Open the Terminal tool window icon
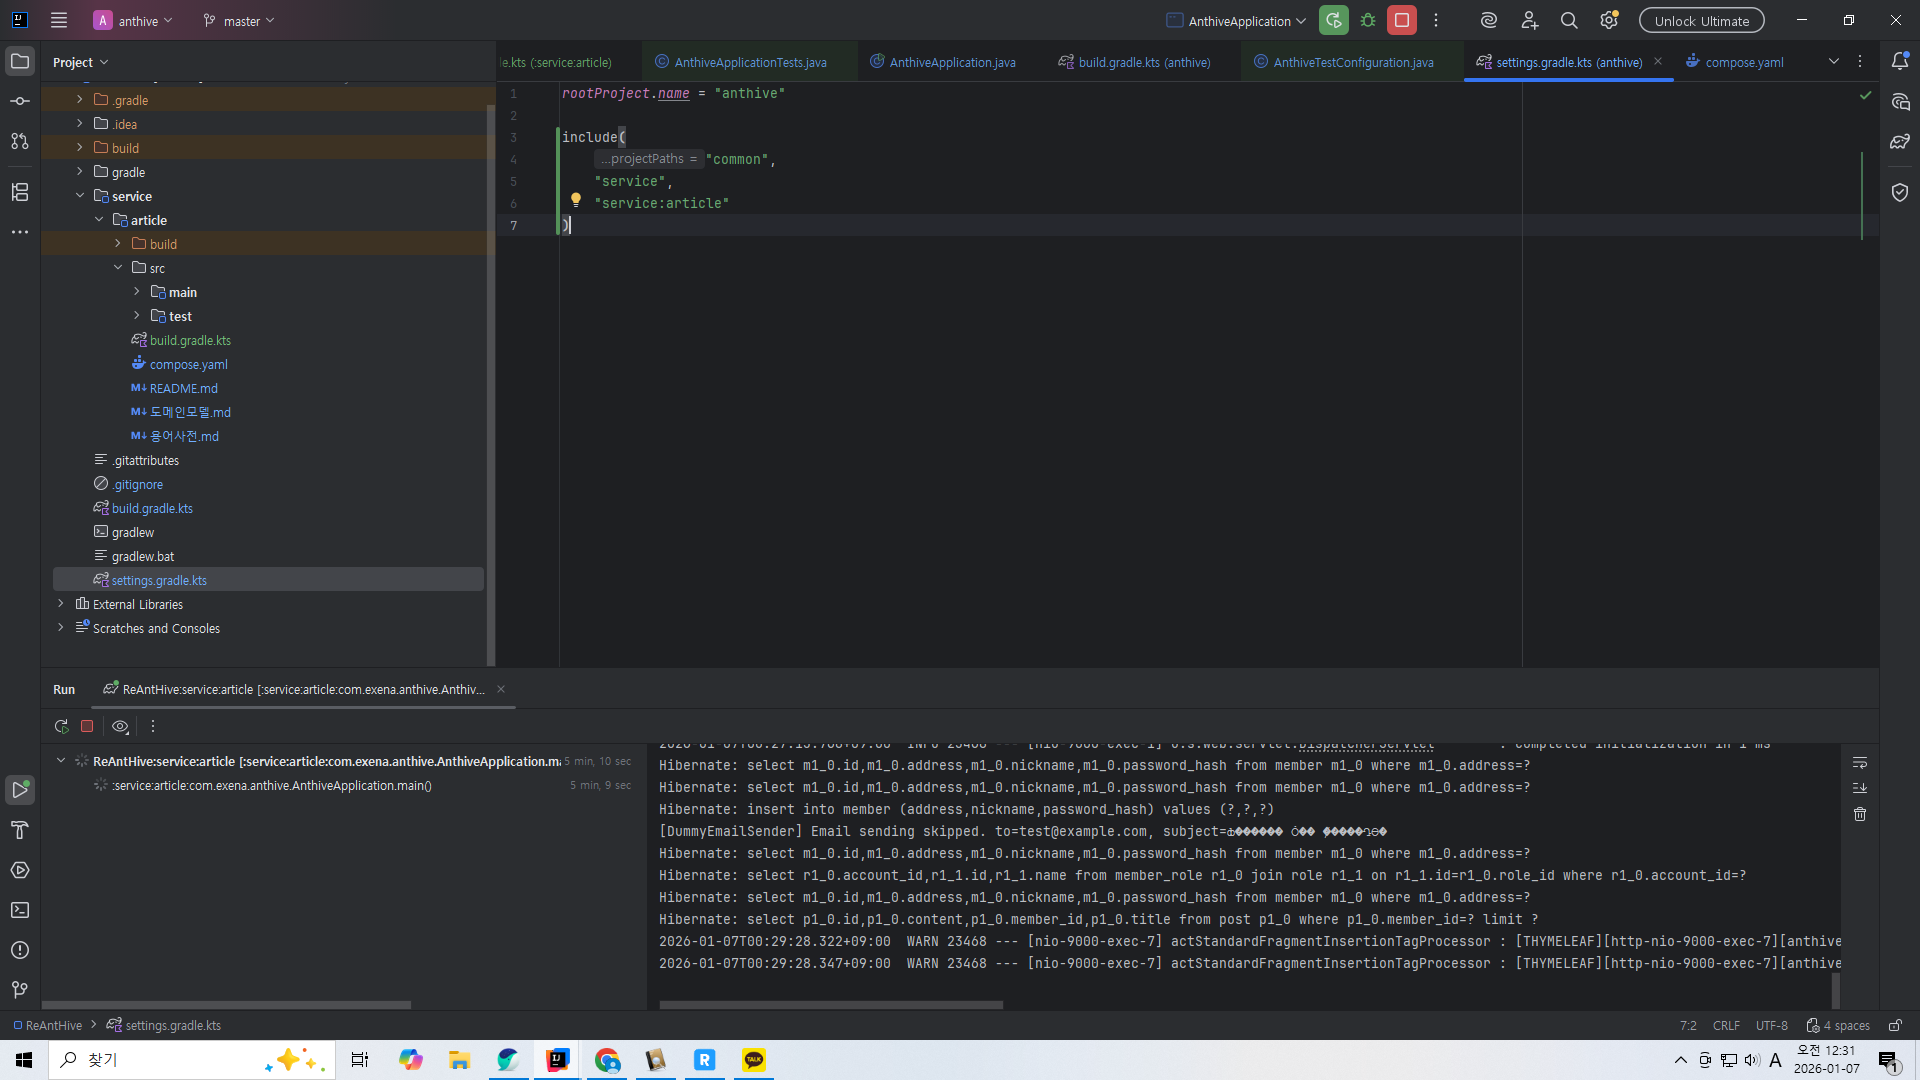Screen dimensions: 1920x1080 (x=20, y=910)
